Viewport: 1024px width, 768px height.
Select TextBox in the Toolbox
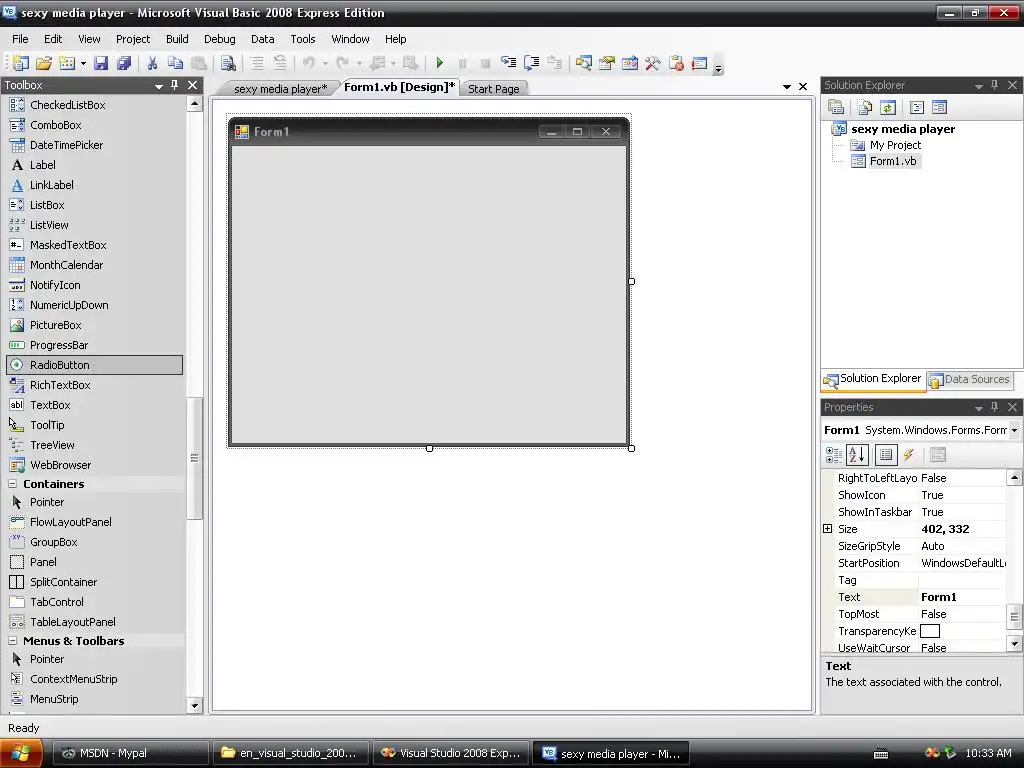(x=95, y=405)
